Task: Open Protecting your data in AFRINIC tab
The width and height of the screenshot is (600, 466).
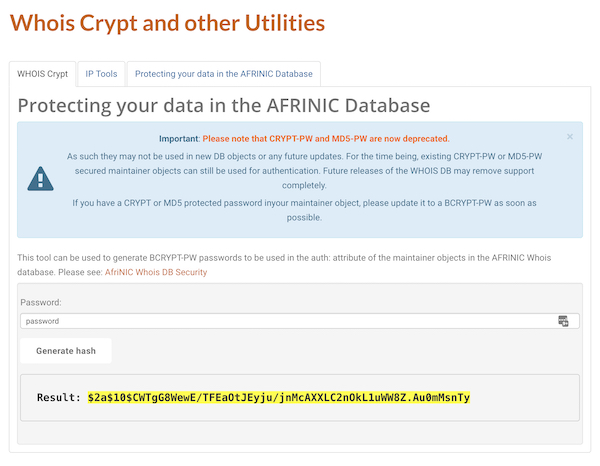Action: point(224,74)
